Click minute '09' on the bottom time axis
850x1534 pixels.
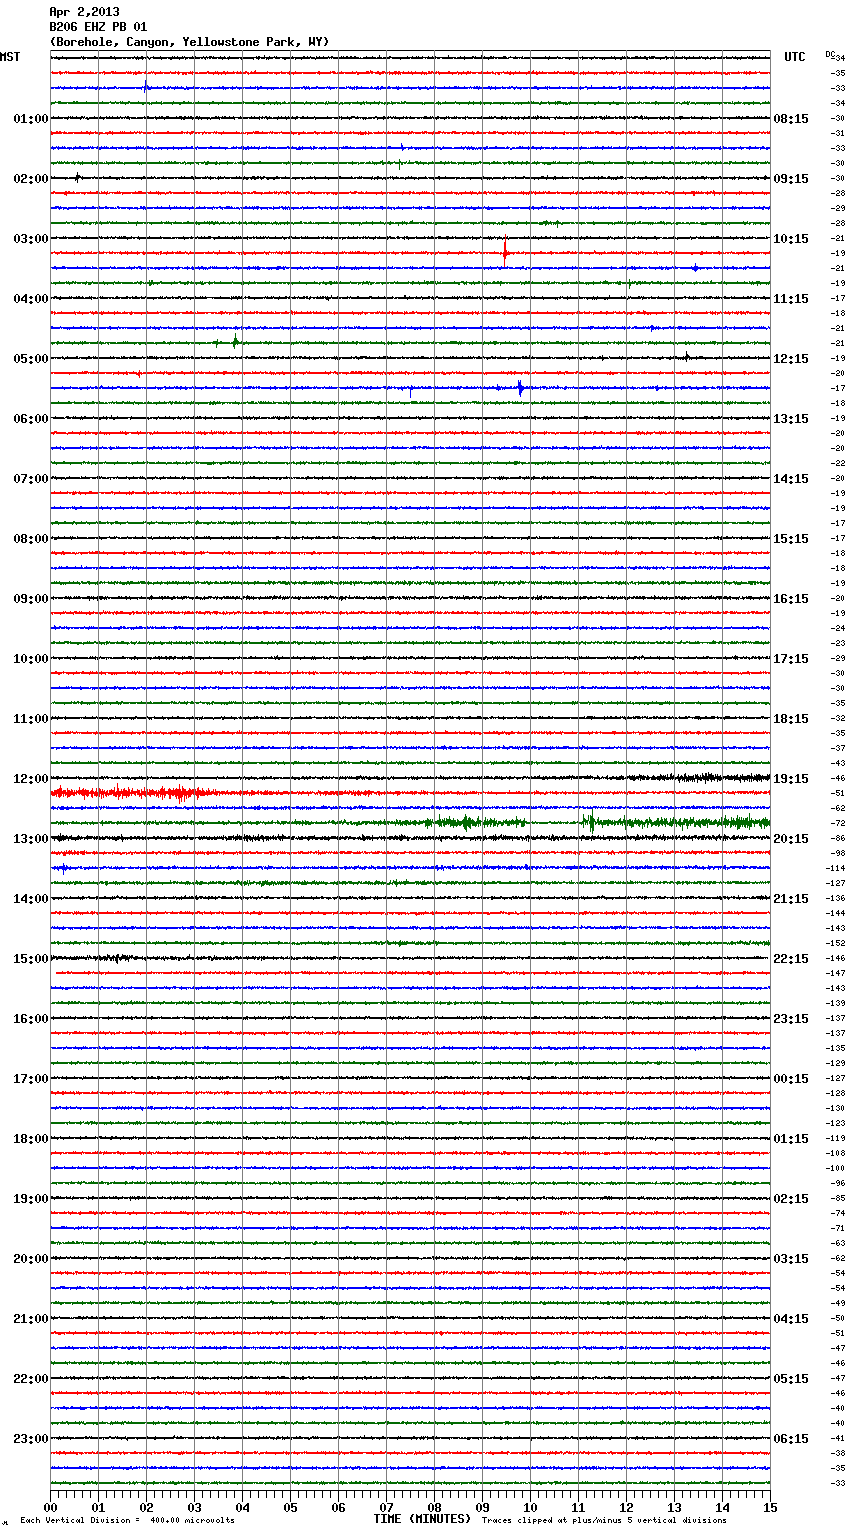coord(482,1507)
